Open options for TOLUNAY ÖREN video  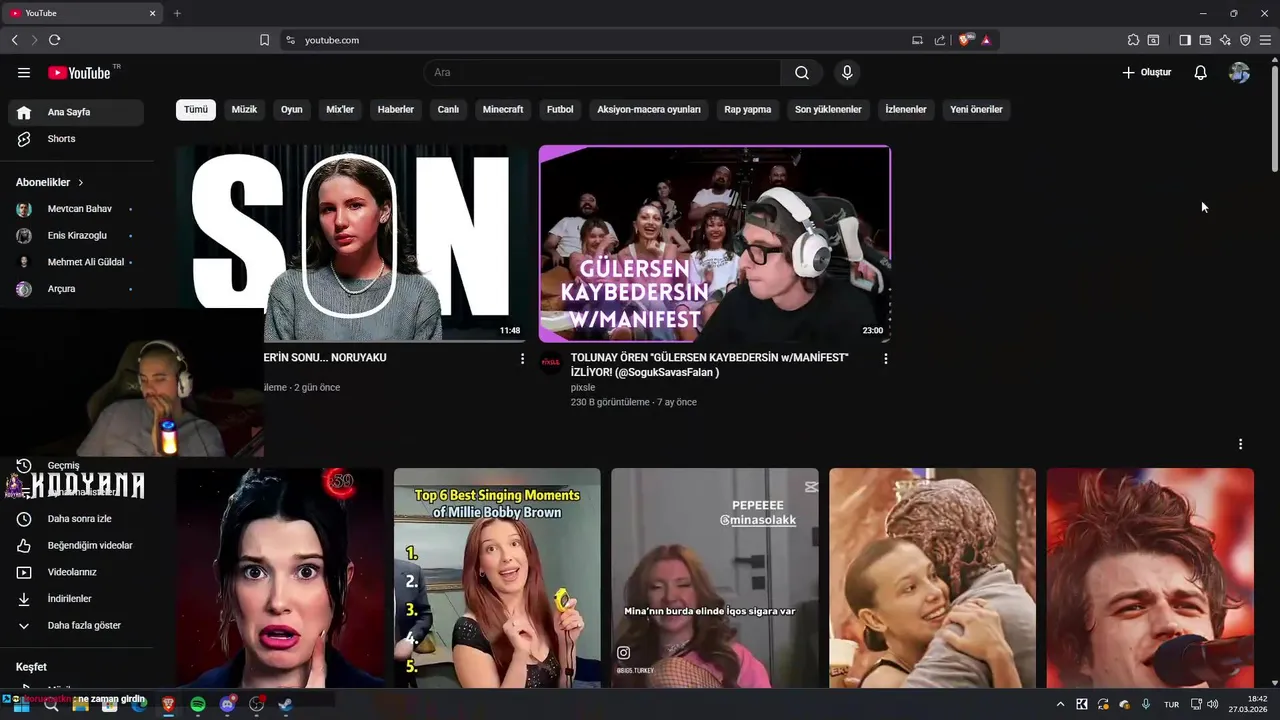coord(885,359)
